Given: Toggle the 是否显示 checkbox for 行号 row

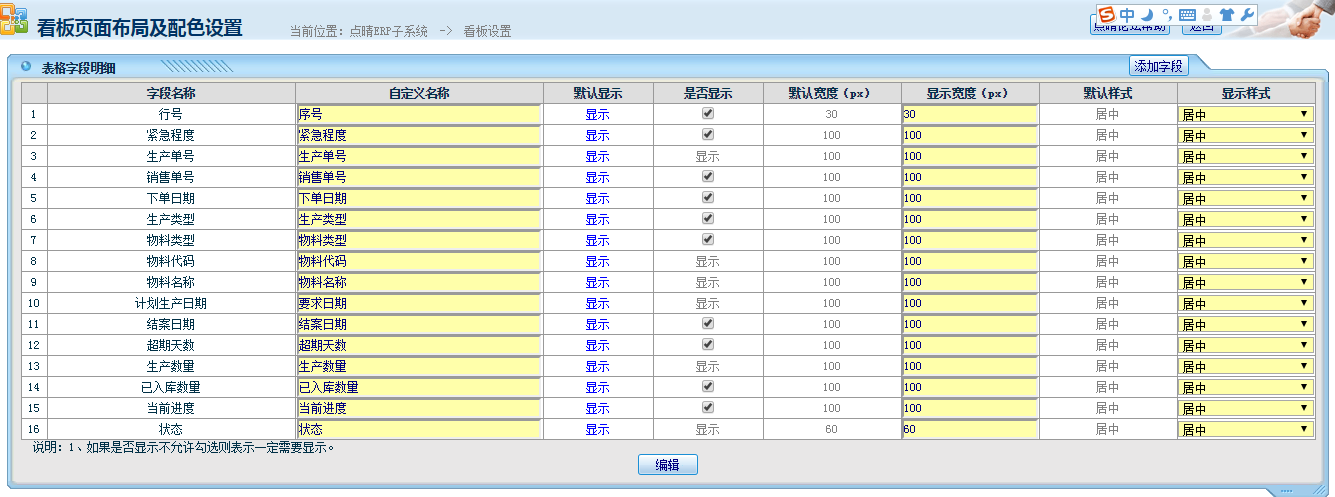Looking at the screenshot, I should coord(708,114).
